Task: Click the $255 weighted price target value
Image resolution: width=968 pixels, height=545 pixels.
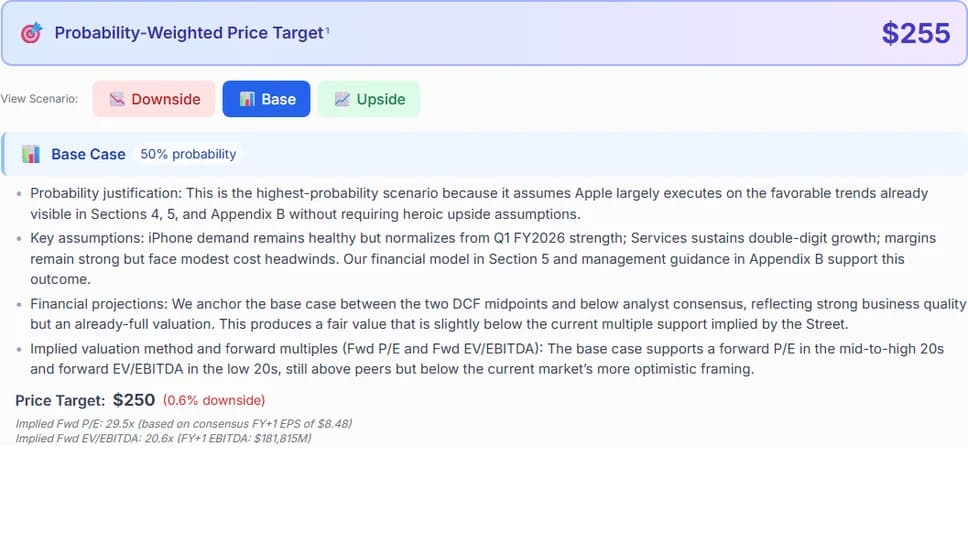Action: pyautogui.click(x=915, y=33)
